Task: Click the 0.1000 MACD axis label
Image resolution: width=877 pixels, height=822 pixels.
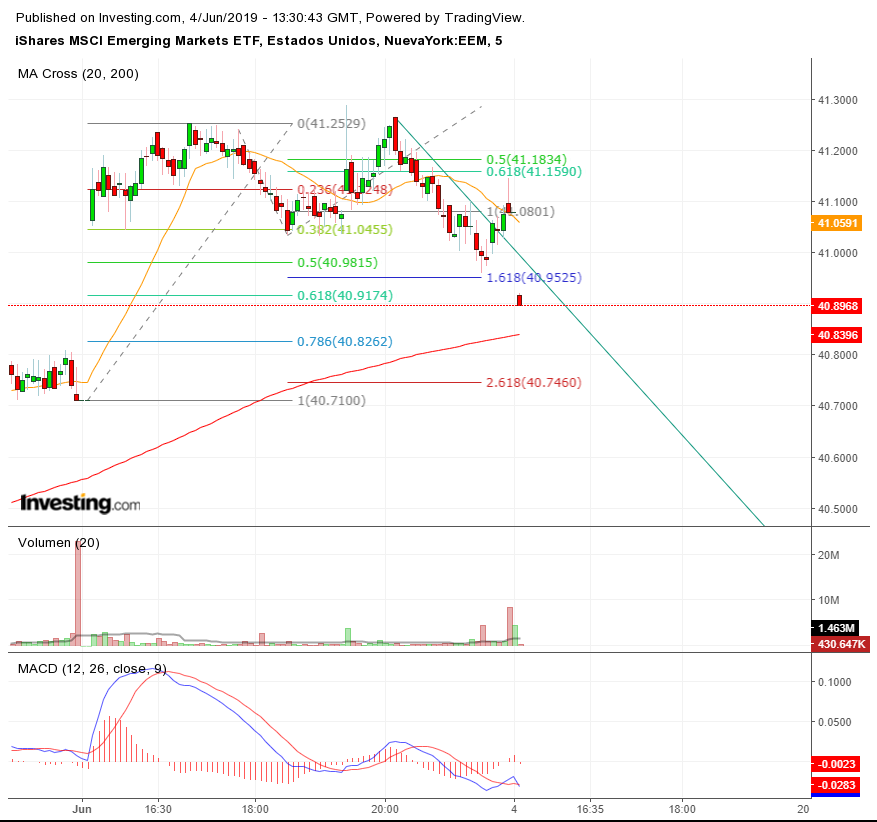Action: [x=834, y=682]
